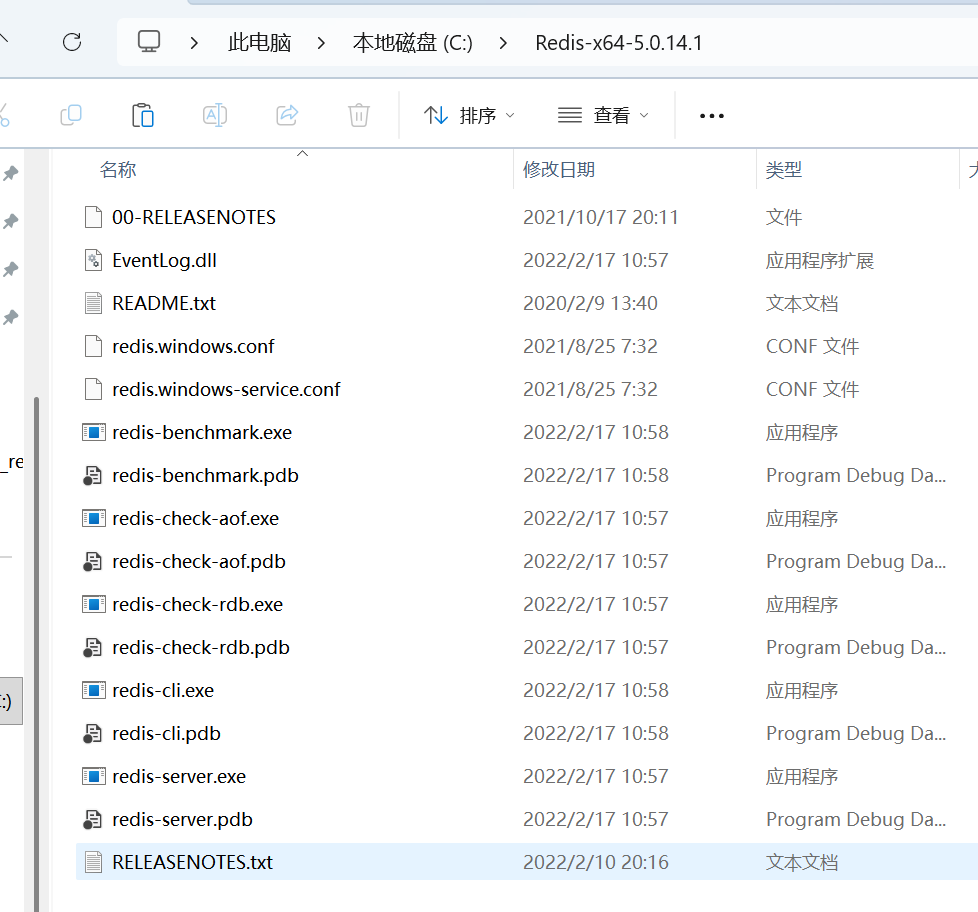Click the Paste toolbar icon
Image resolution: width=978 pixels, height=912 pixels.
[x=143, y=115]
